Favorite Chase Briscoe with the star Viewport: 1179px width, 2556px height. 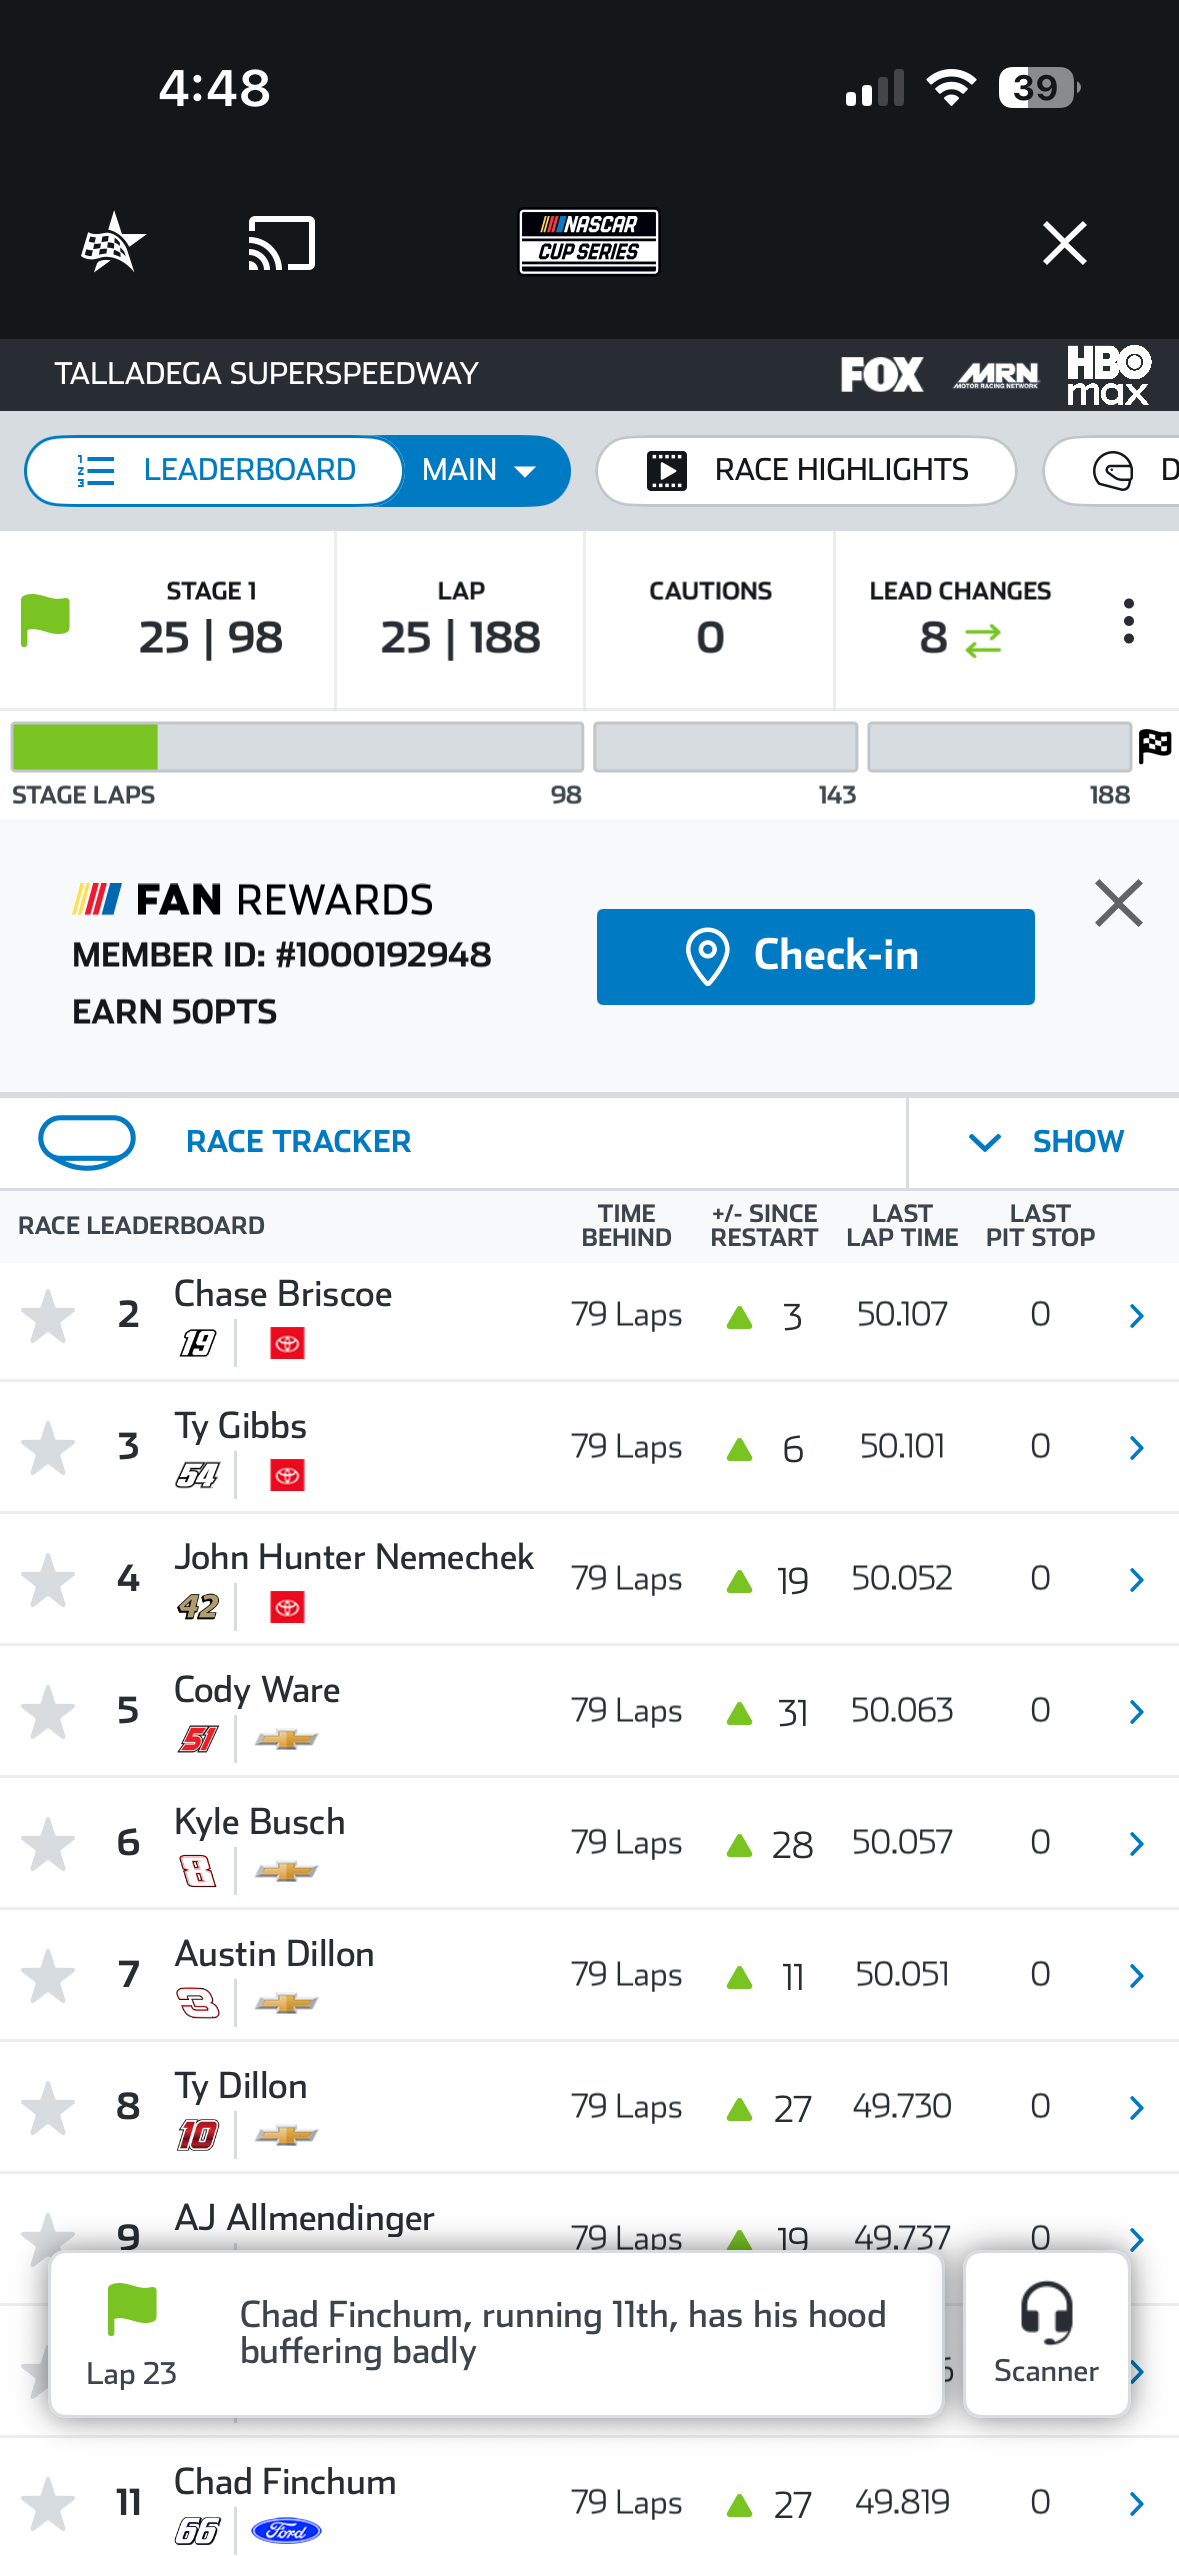click(x=48, y=1315)
